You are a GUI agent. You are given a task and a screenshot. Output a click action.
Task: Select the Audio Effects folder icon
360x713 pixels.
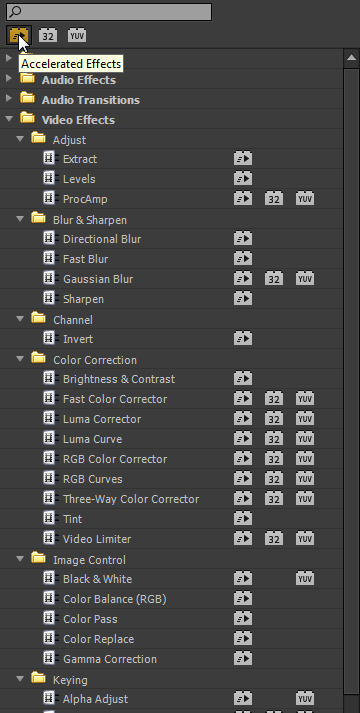27,78
